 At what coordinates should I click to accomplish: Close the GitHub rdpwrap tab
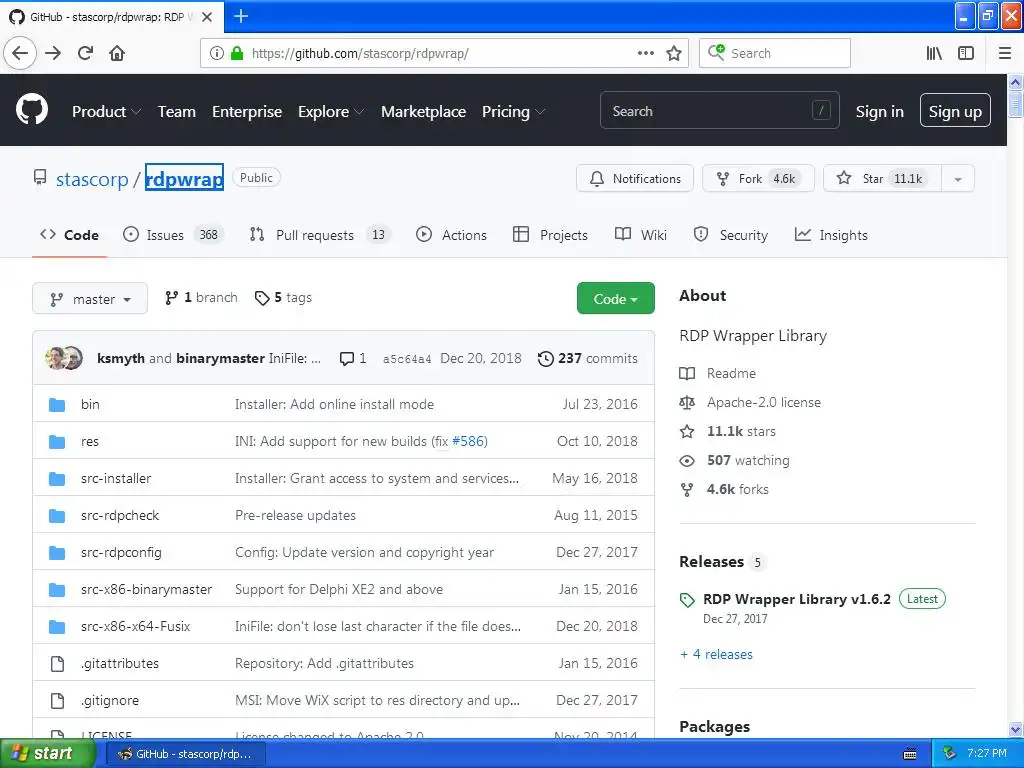[206, 17]
